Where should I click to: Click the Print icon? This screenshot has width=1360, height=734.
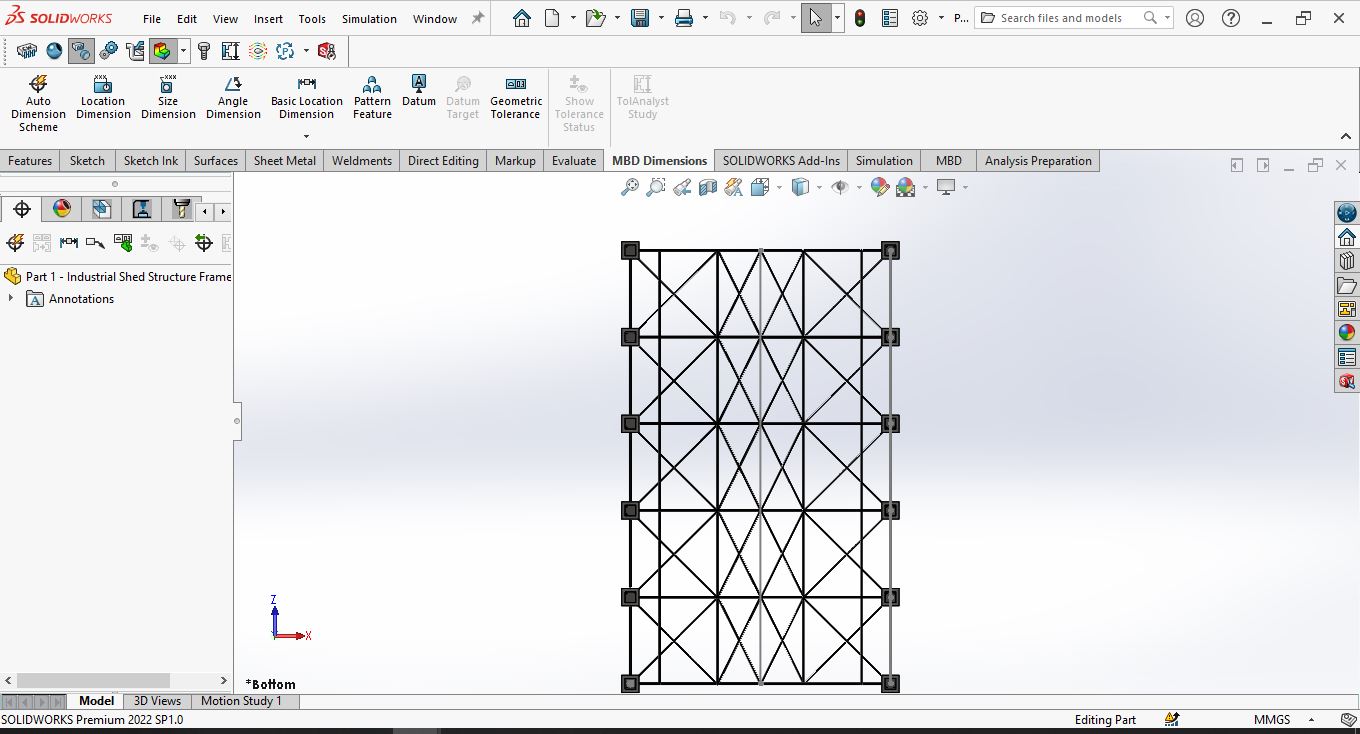[x=684, y=18]
